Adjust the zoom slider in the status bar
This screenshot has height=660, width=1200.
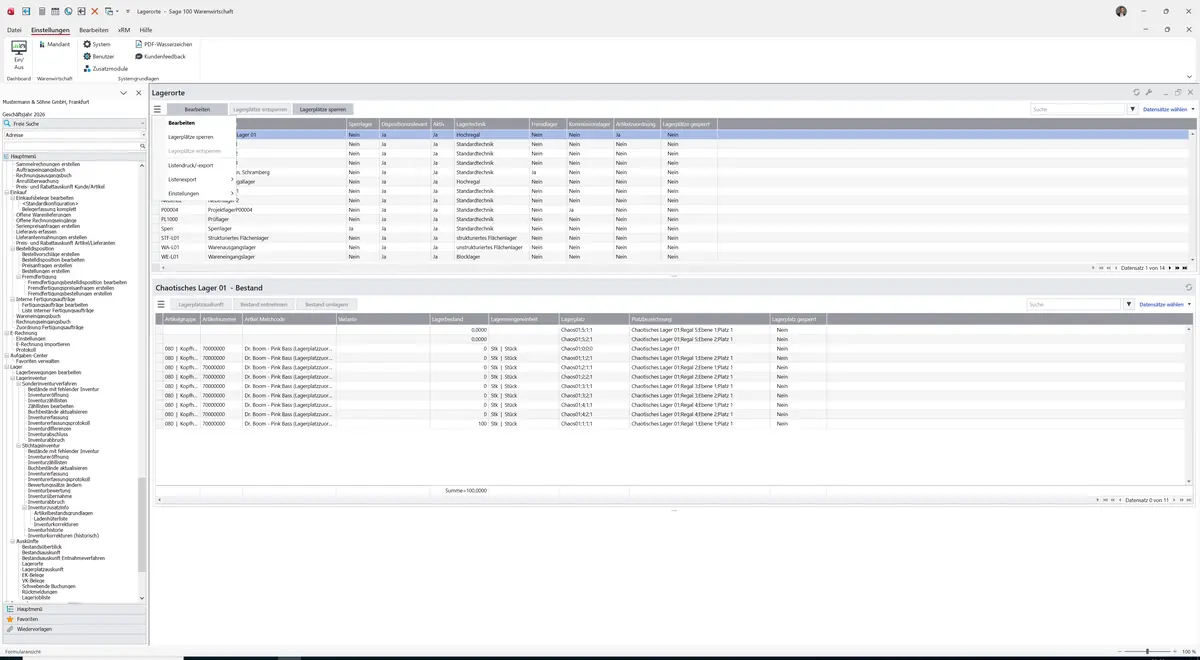[1147, 652]
